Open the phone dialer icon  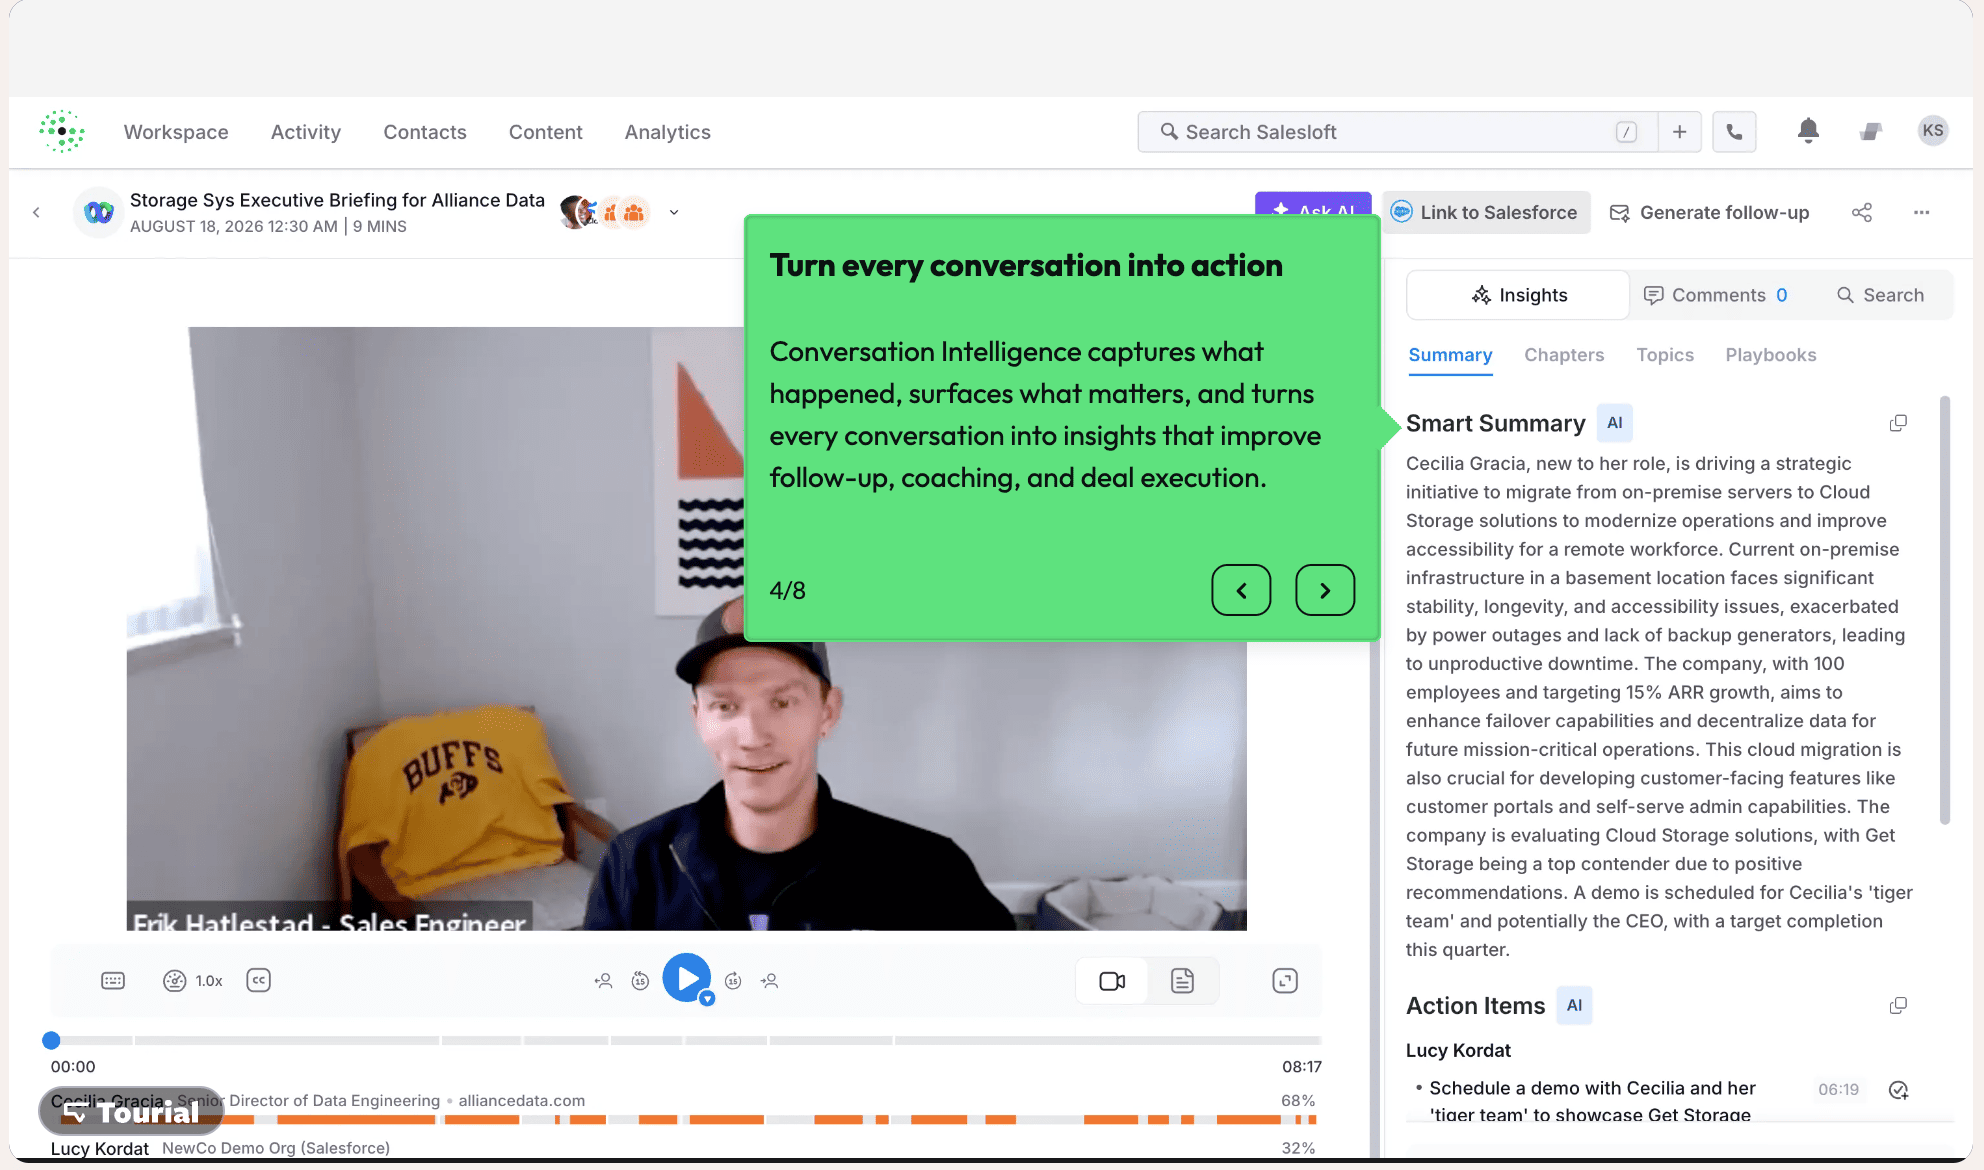click(x=1735, y=132)
